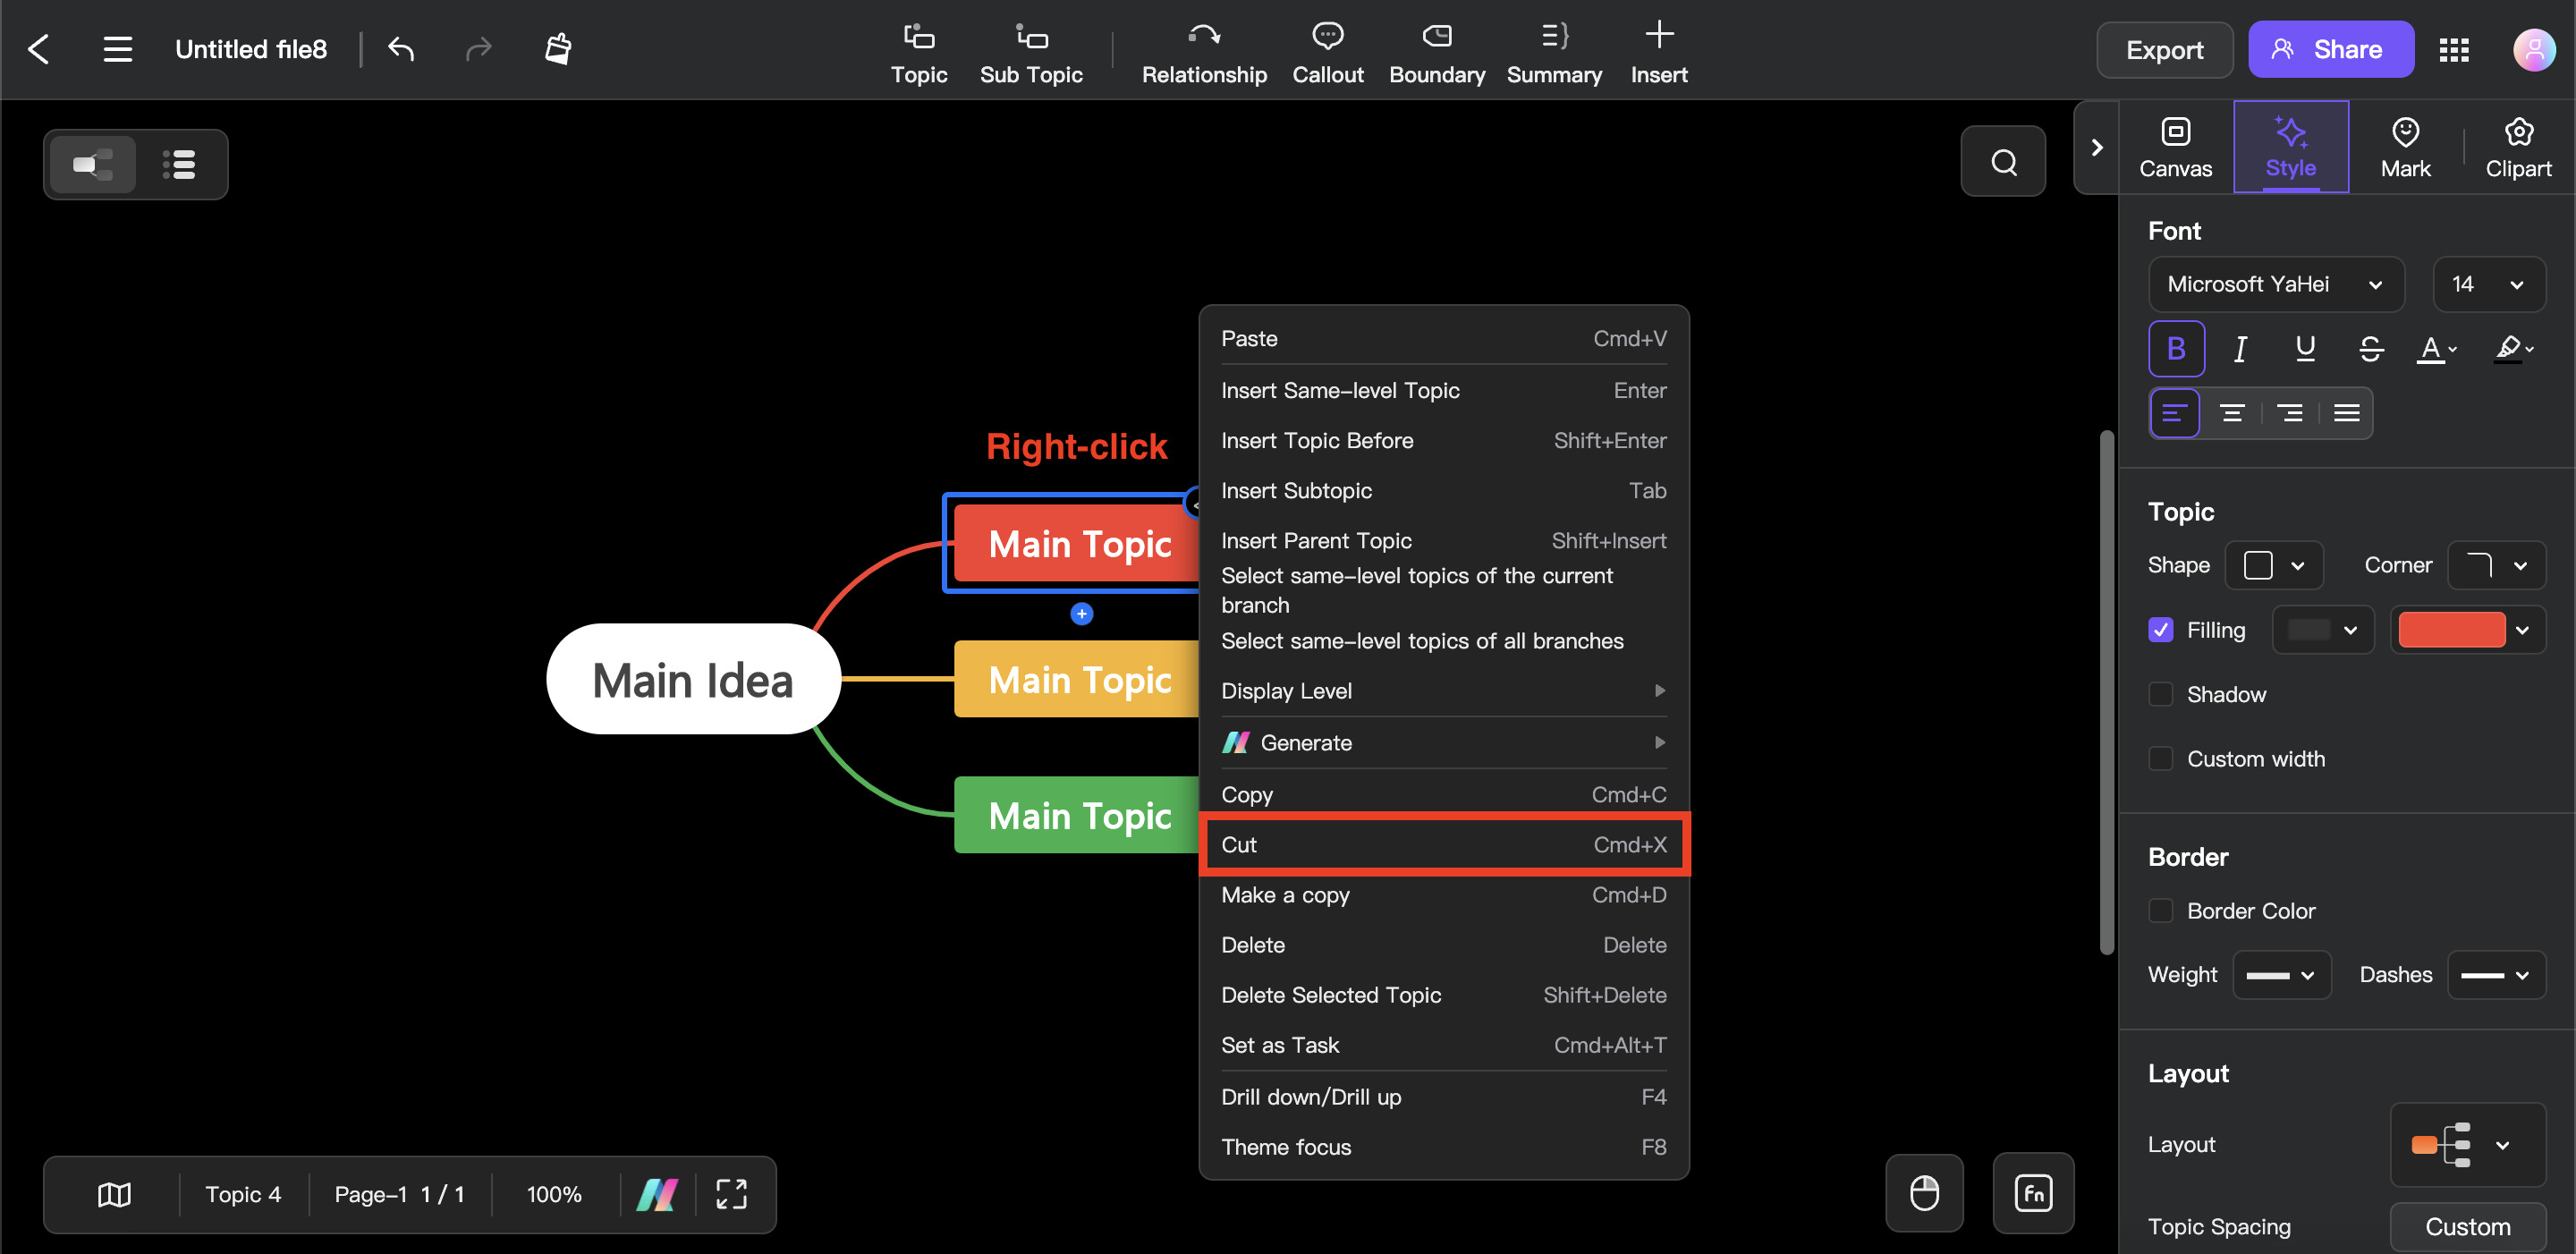The height and width of the screenshot is (1254, 2576).
Task: Click the Share button
Action: (x=2333, y=46)
